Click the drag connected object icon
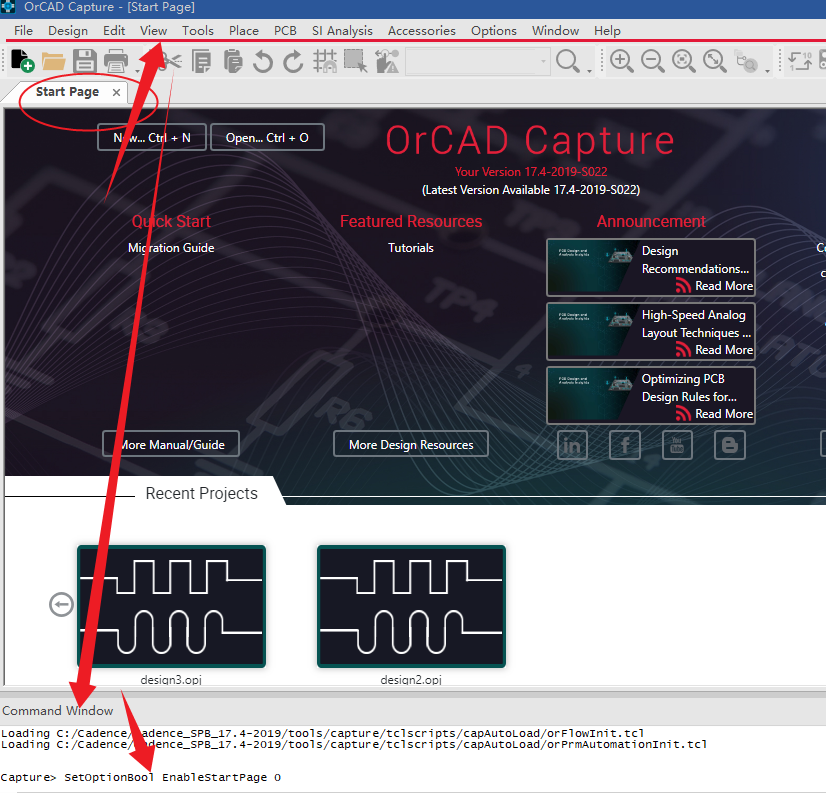Image resolution: width=826 pixels, height=793 pixels. [387, 61]
